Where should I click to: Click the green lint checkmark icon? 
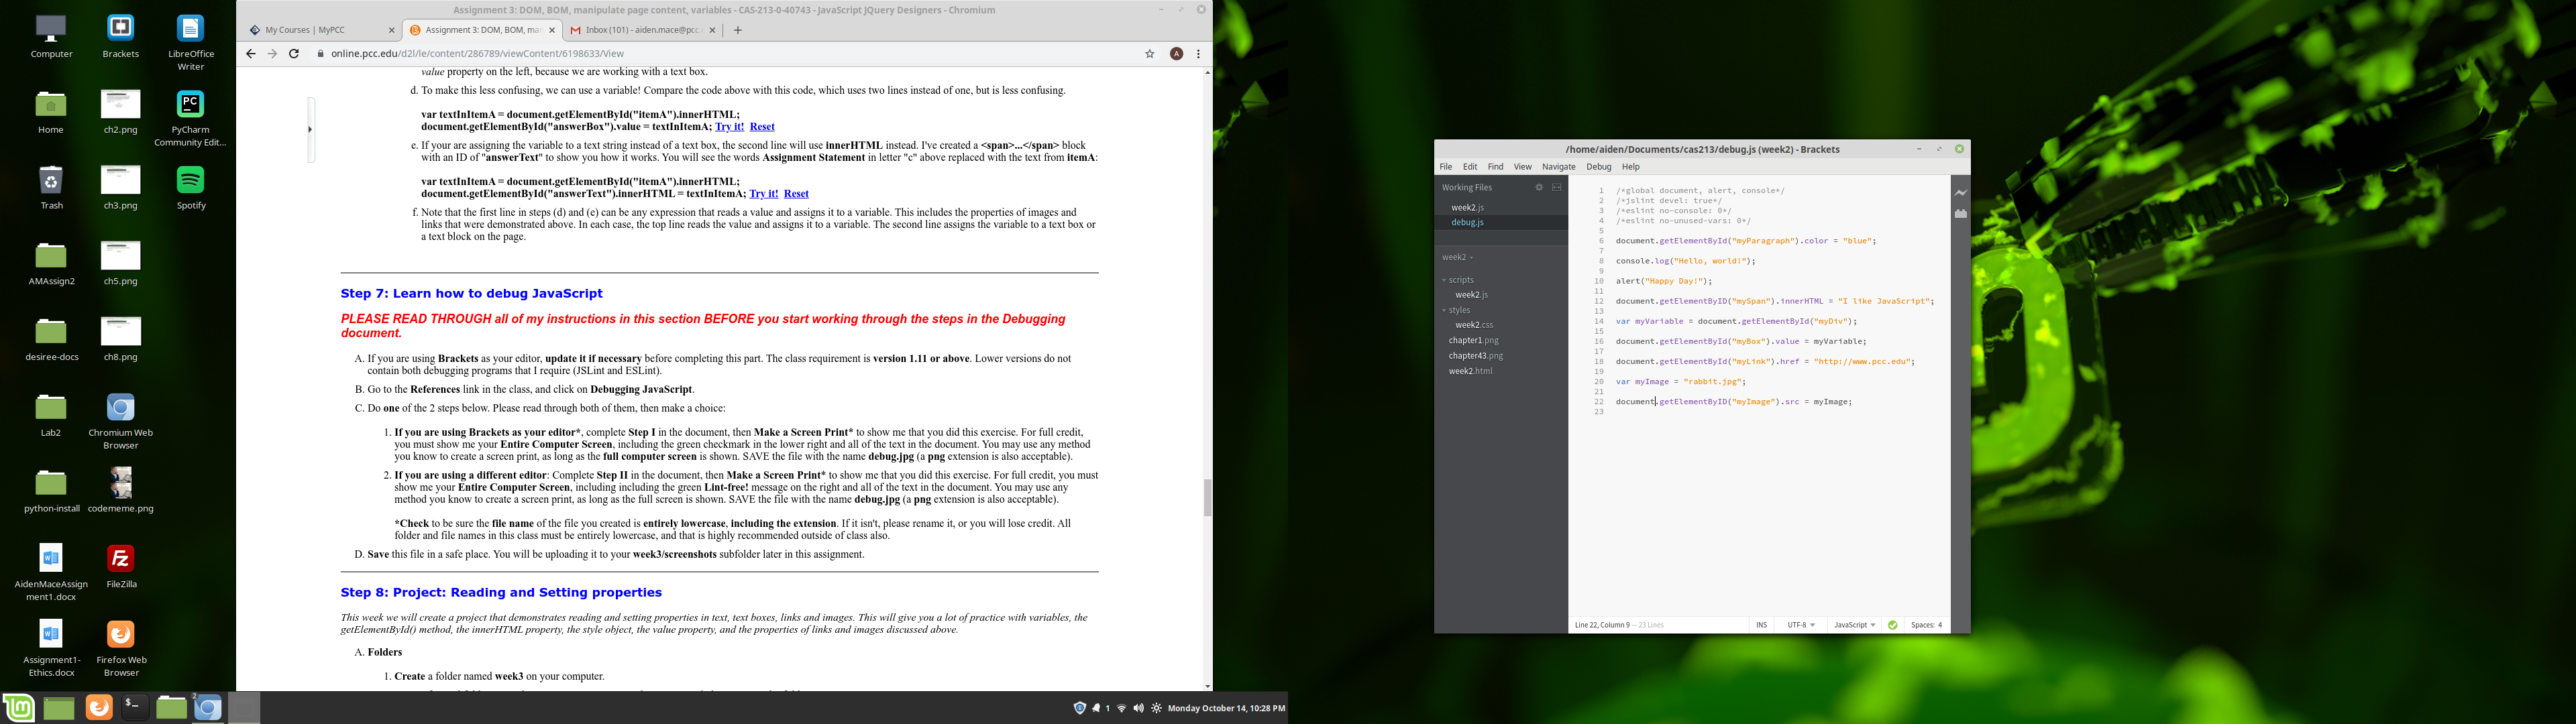pos(1892,625)
